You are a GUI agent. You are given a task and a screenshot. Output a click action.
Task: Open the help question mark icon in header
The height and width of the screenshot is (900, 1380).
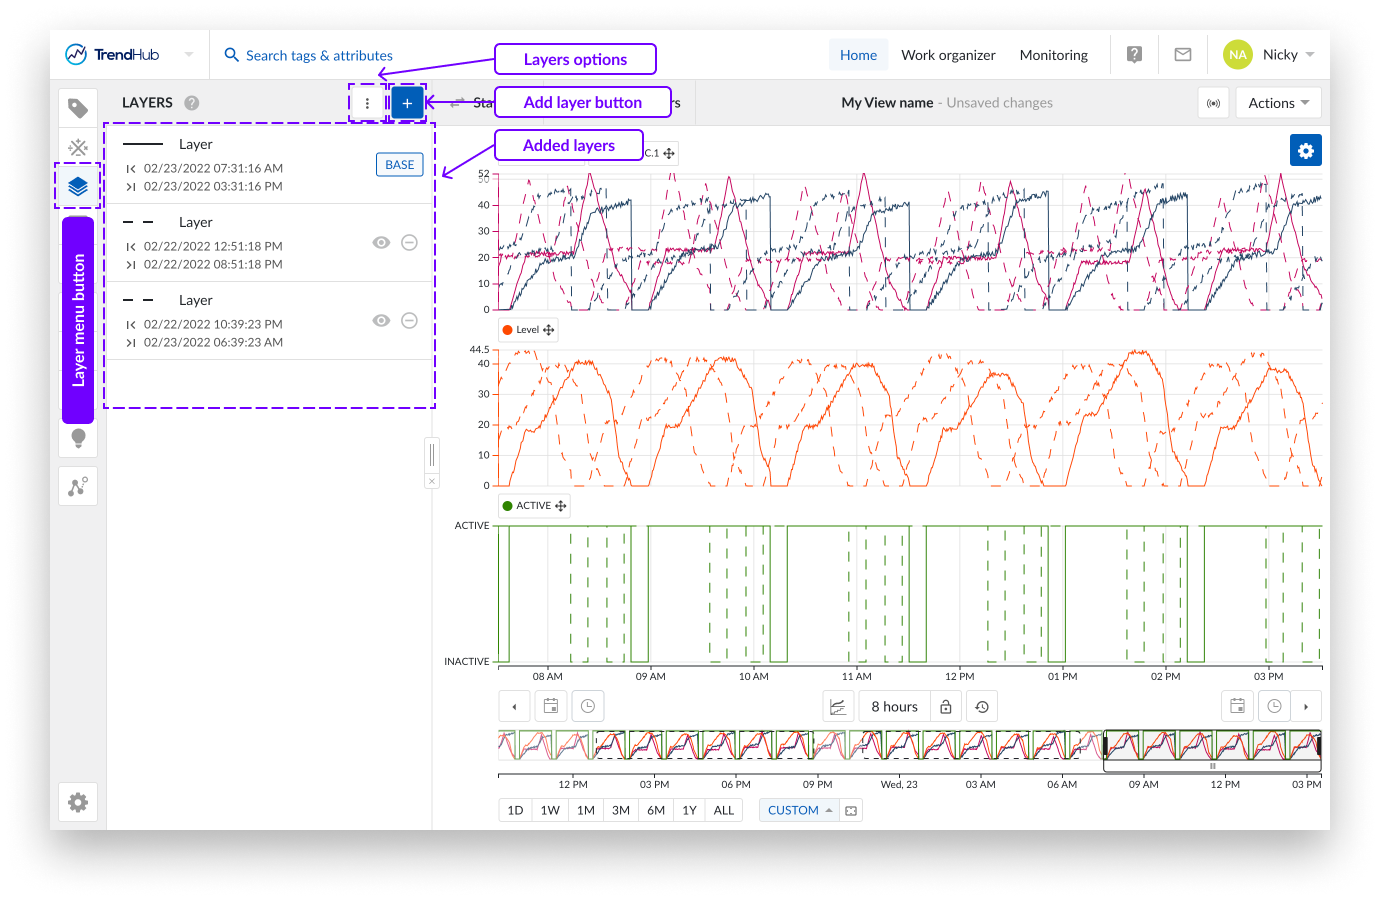point(1134,55)
